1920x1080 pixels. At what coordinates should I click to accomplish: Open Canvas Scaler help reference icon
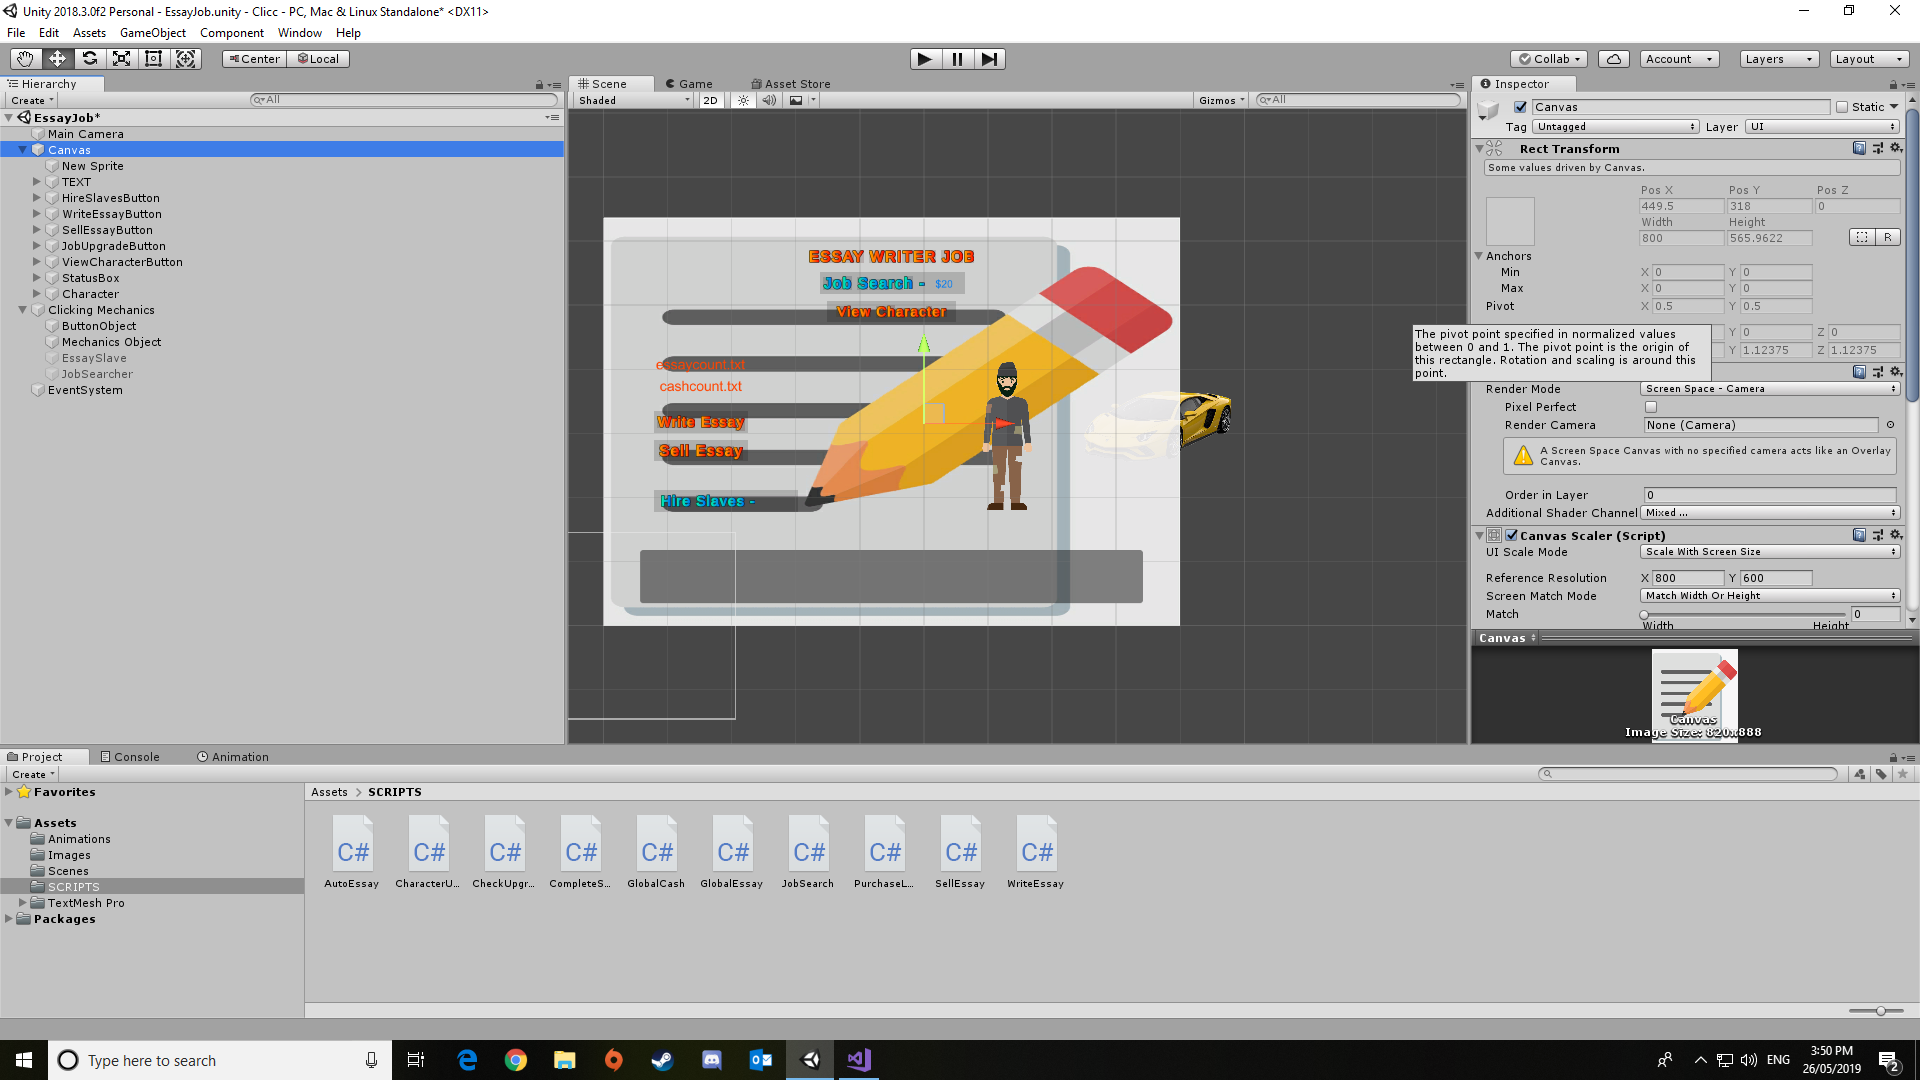point(1859,535)
